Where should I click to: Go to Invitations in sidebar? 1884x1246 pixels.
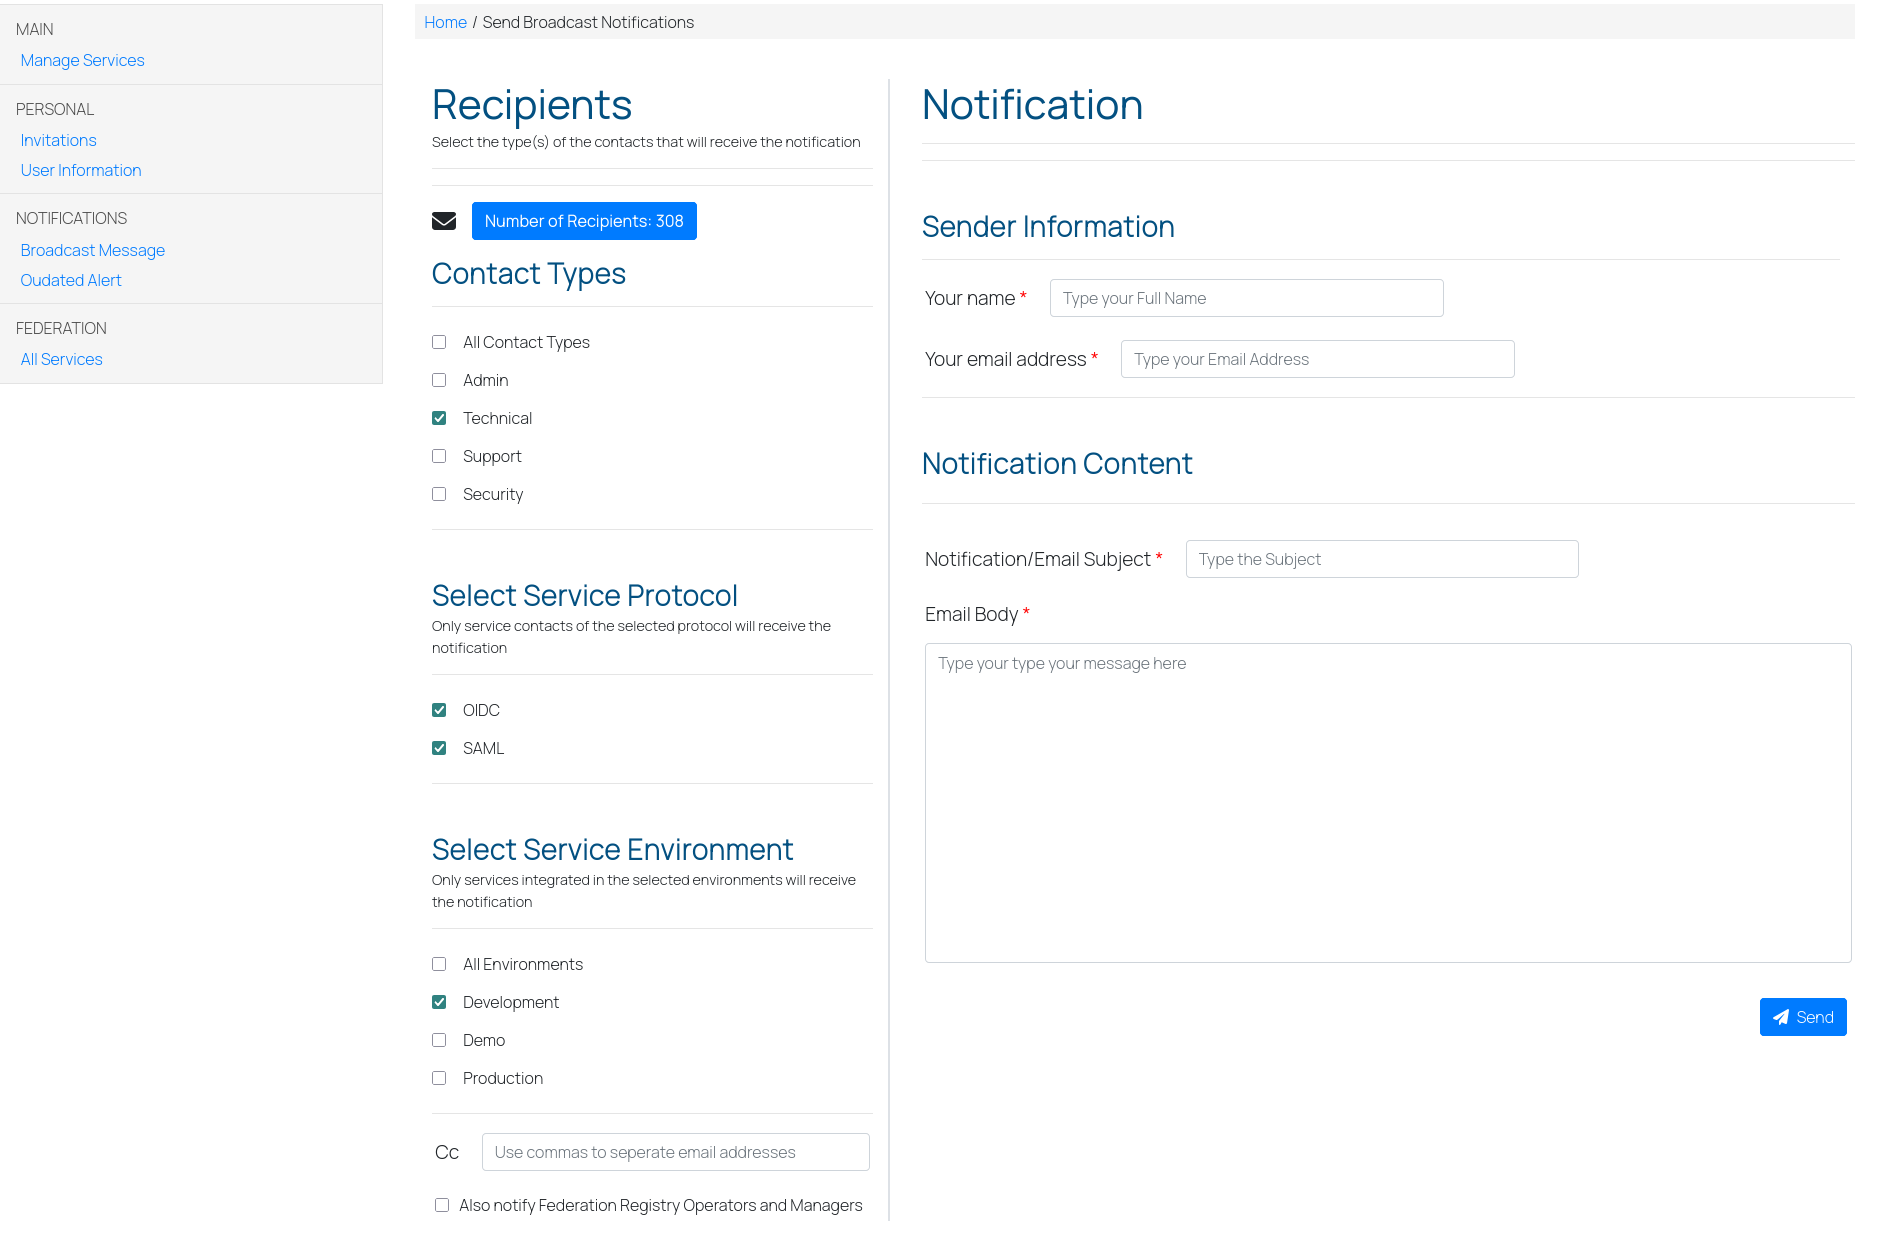[x=58, y=140]
